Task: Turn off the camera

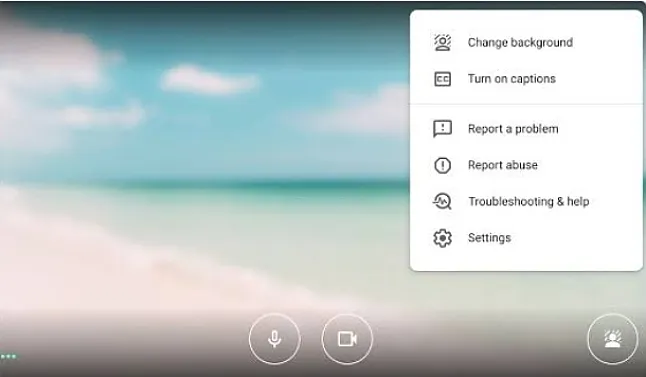Action: (x=347, y=339)
